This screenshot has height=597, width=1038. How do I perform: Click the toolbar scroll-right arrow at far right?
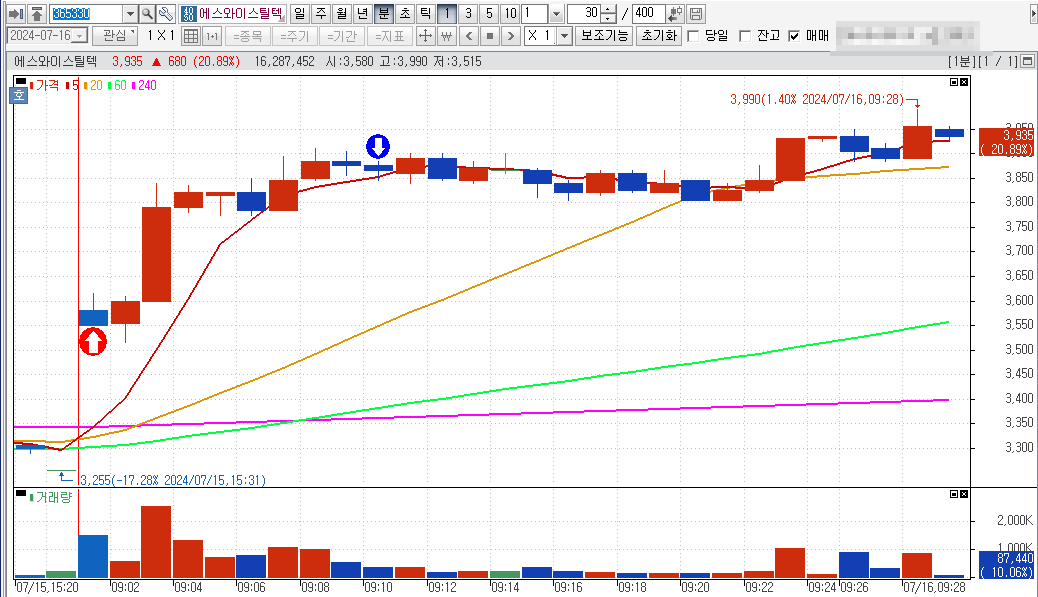point(1033,13)
